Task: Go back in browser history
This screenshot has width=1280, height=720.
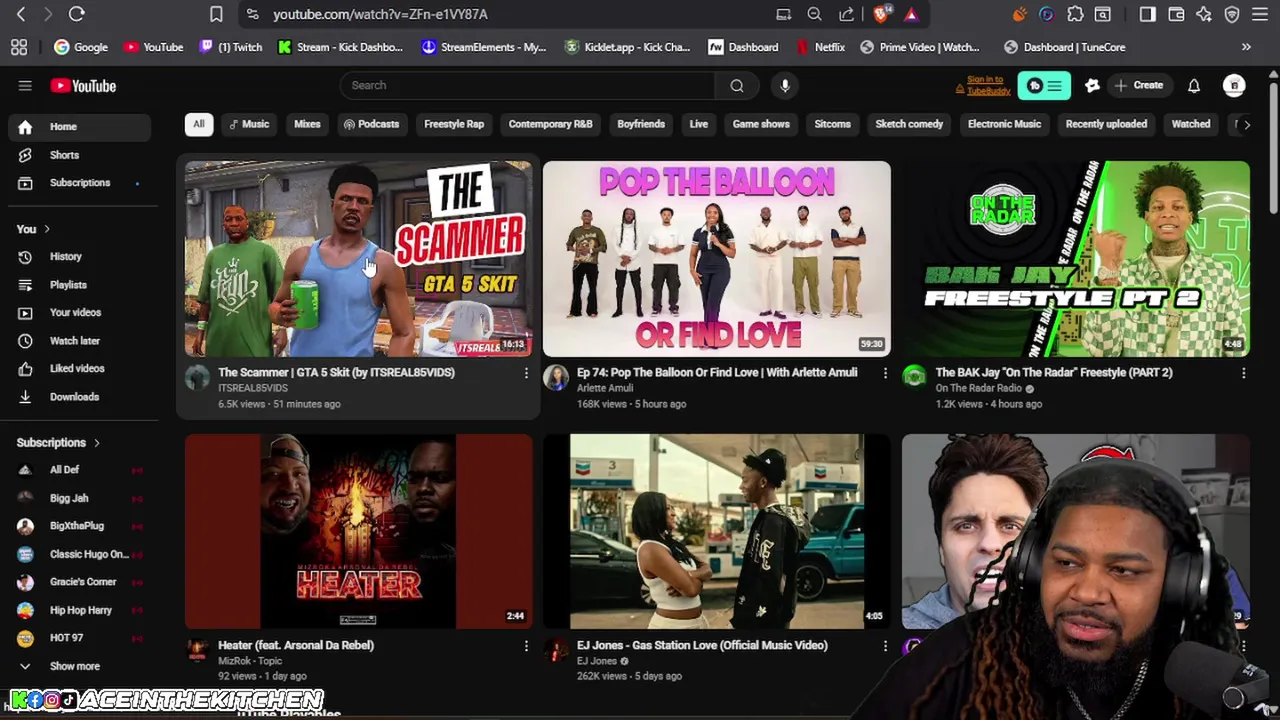Action: click(x=21, y=14)
